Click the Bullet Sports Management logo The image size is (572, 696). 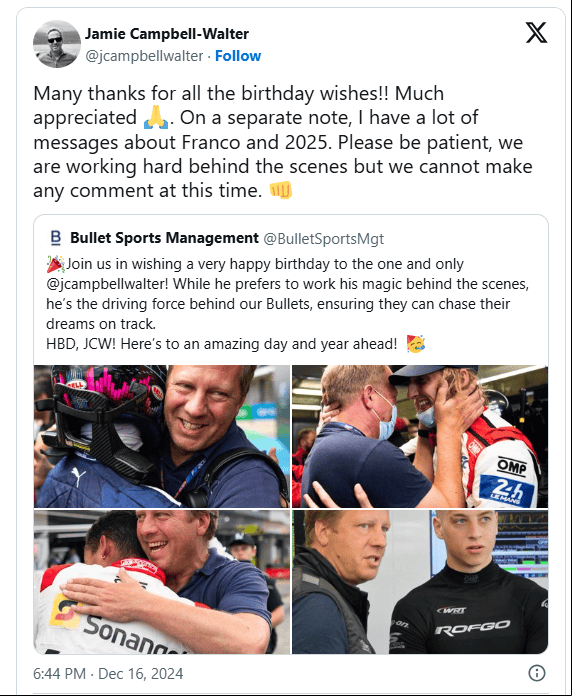(x=55, y=238)
